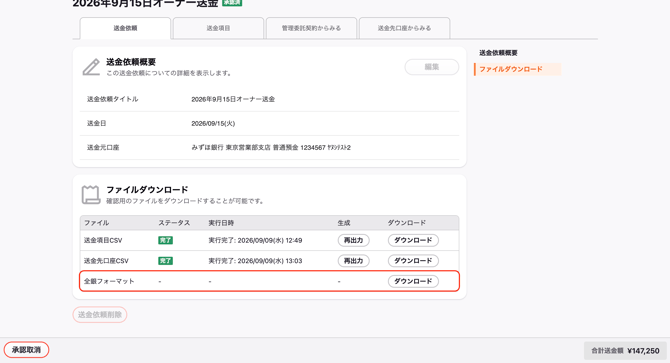Image resolution: width=670 pixels, height=363 pixels.
Task: Click the 承認取消 button
Action: pyautogui.click(x=26, y=350)
